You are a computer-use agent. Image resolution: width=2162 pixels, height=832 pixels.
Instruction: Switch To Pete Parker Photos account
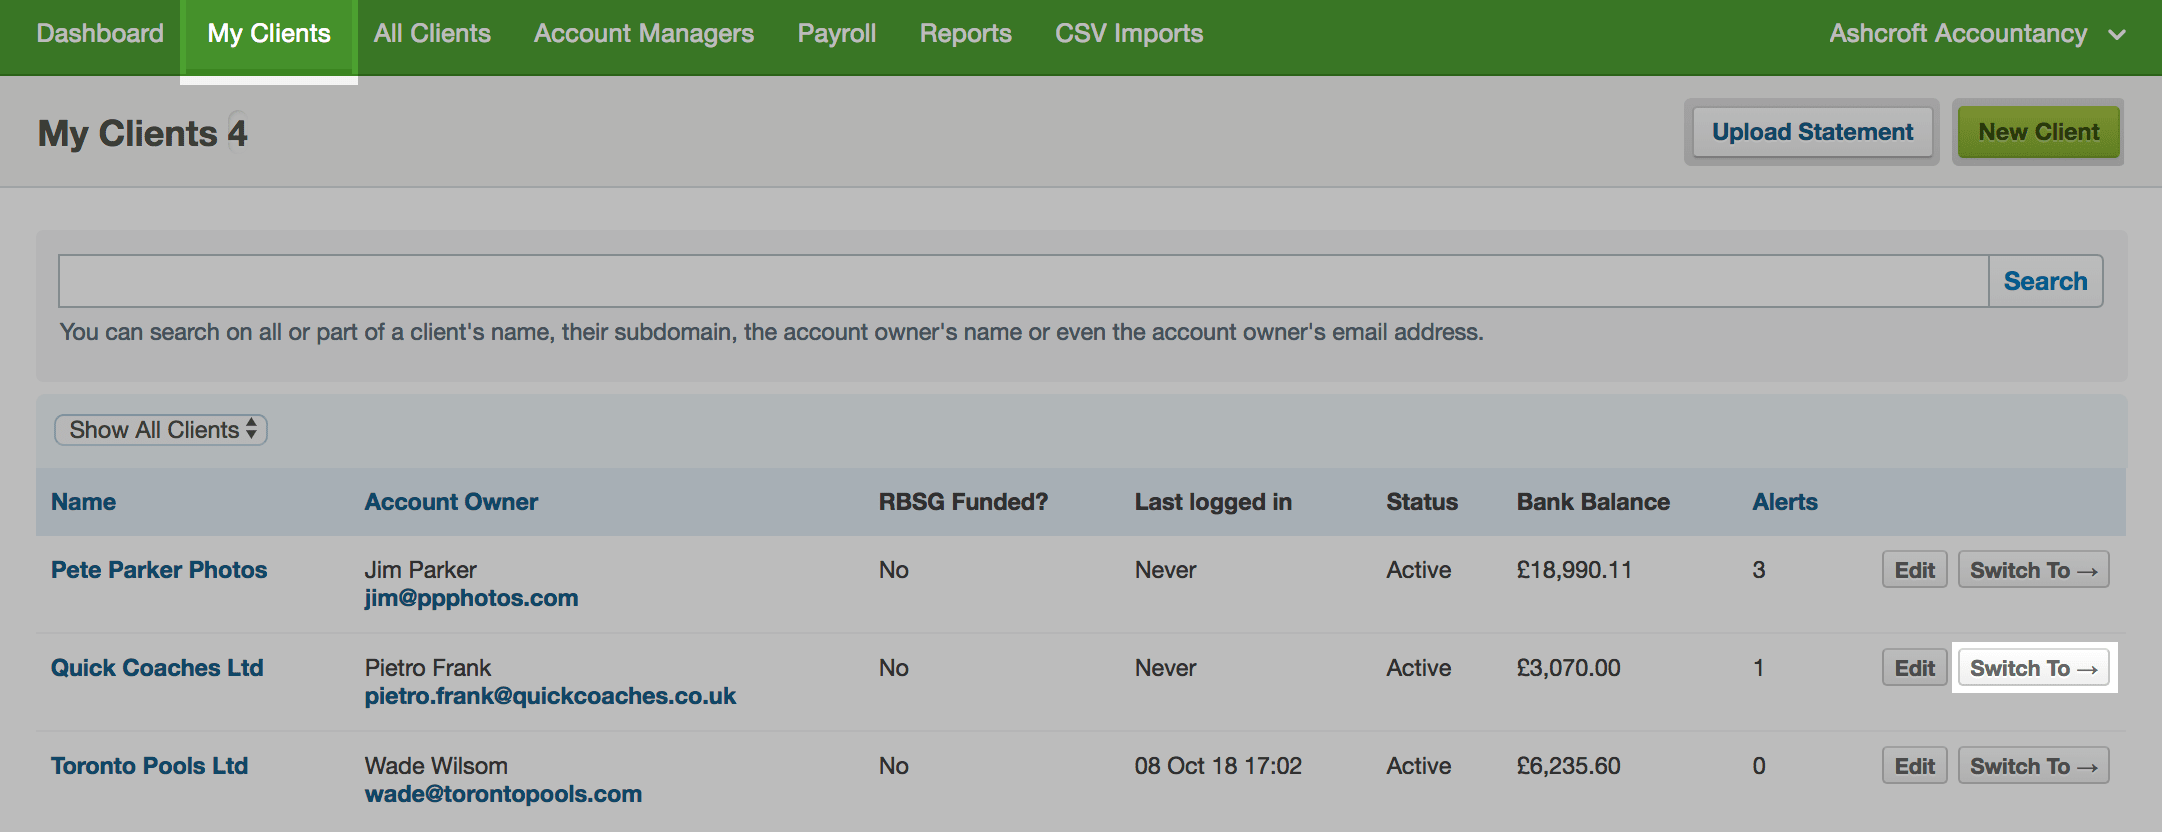click(2033, 570)
